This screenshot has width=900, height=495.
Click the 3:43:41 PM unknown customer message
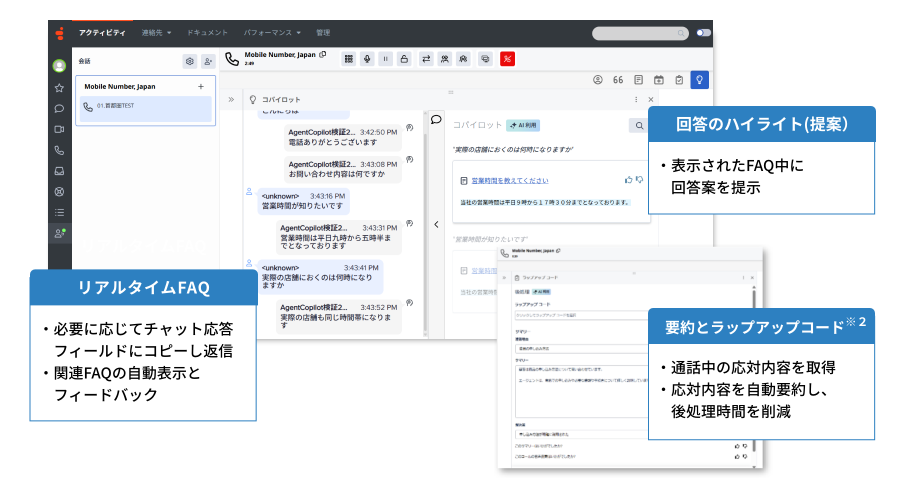[x=320, y=277]
